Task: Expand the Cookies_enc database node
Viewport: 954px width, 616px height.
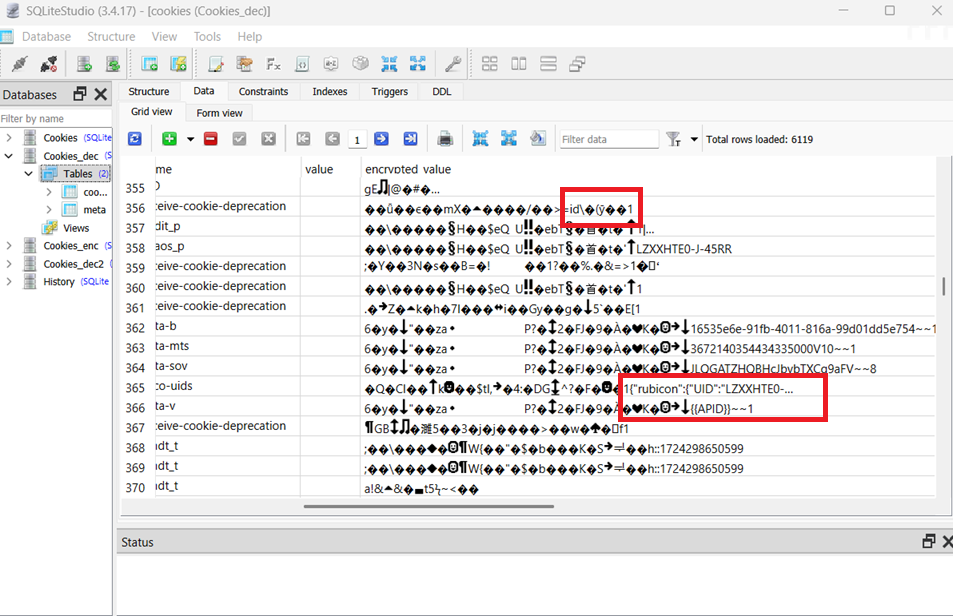Action: pos(9,245)
